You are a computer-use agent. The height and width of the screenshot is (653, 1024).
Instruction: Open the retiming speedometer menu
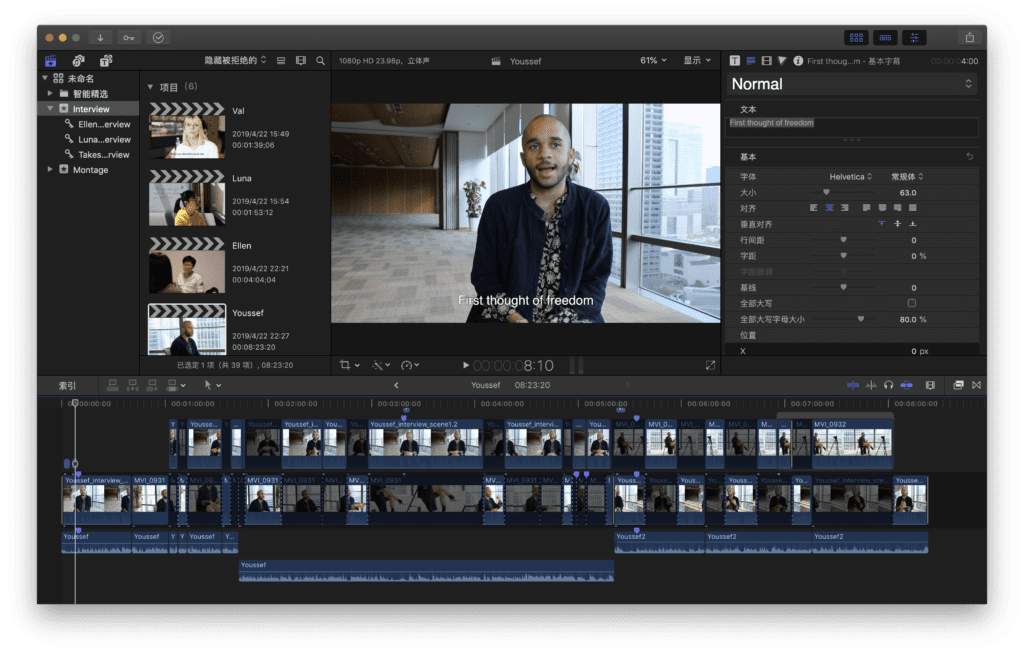point(410,365)
